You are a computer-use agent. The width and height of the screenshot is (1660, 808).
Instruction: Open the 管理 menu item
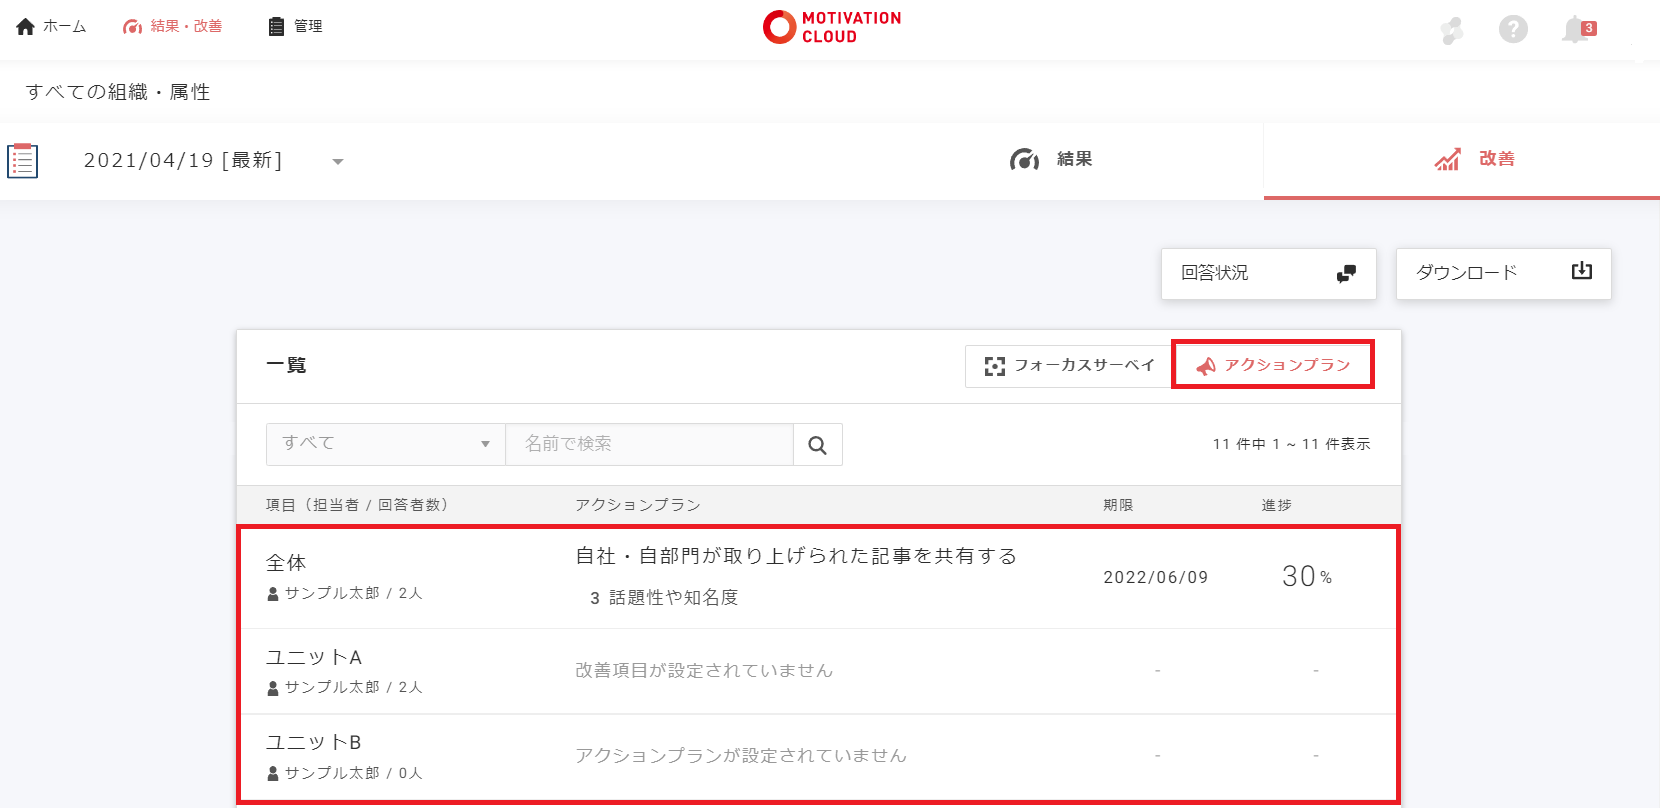point(295,27)
